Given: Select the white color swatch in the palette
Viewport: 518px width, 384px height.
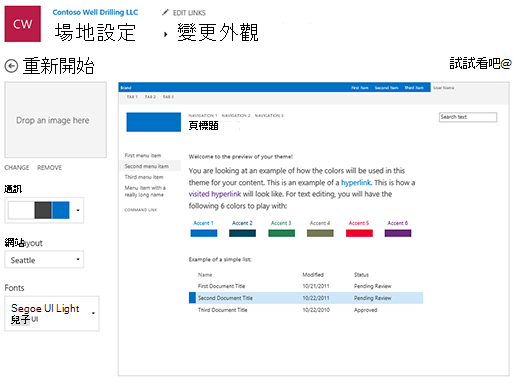Looking at the screenshot, I should pyautogui.click(x=21, y=210).
